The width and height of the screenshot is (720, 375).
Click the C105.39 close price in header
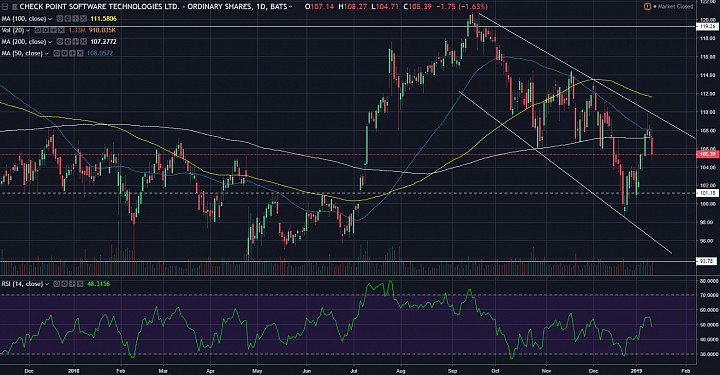pos(419,6)
